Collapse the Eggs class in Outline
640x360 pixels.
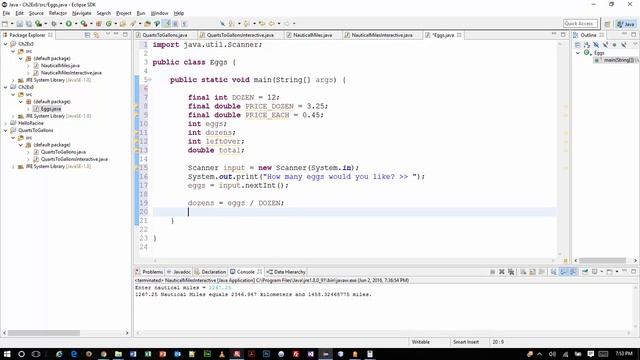(578, 53)
